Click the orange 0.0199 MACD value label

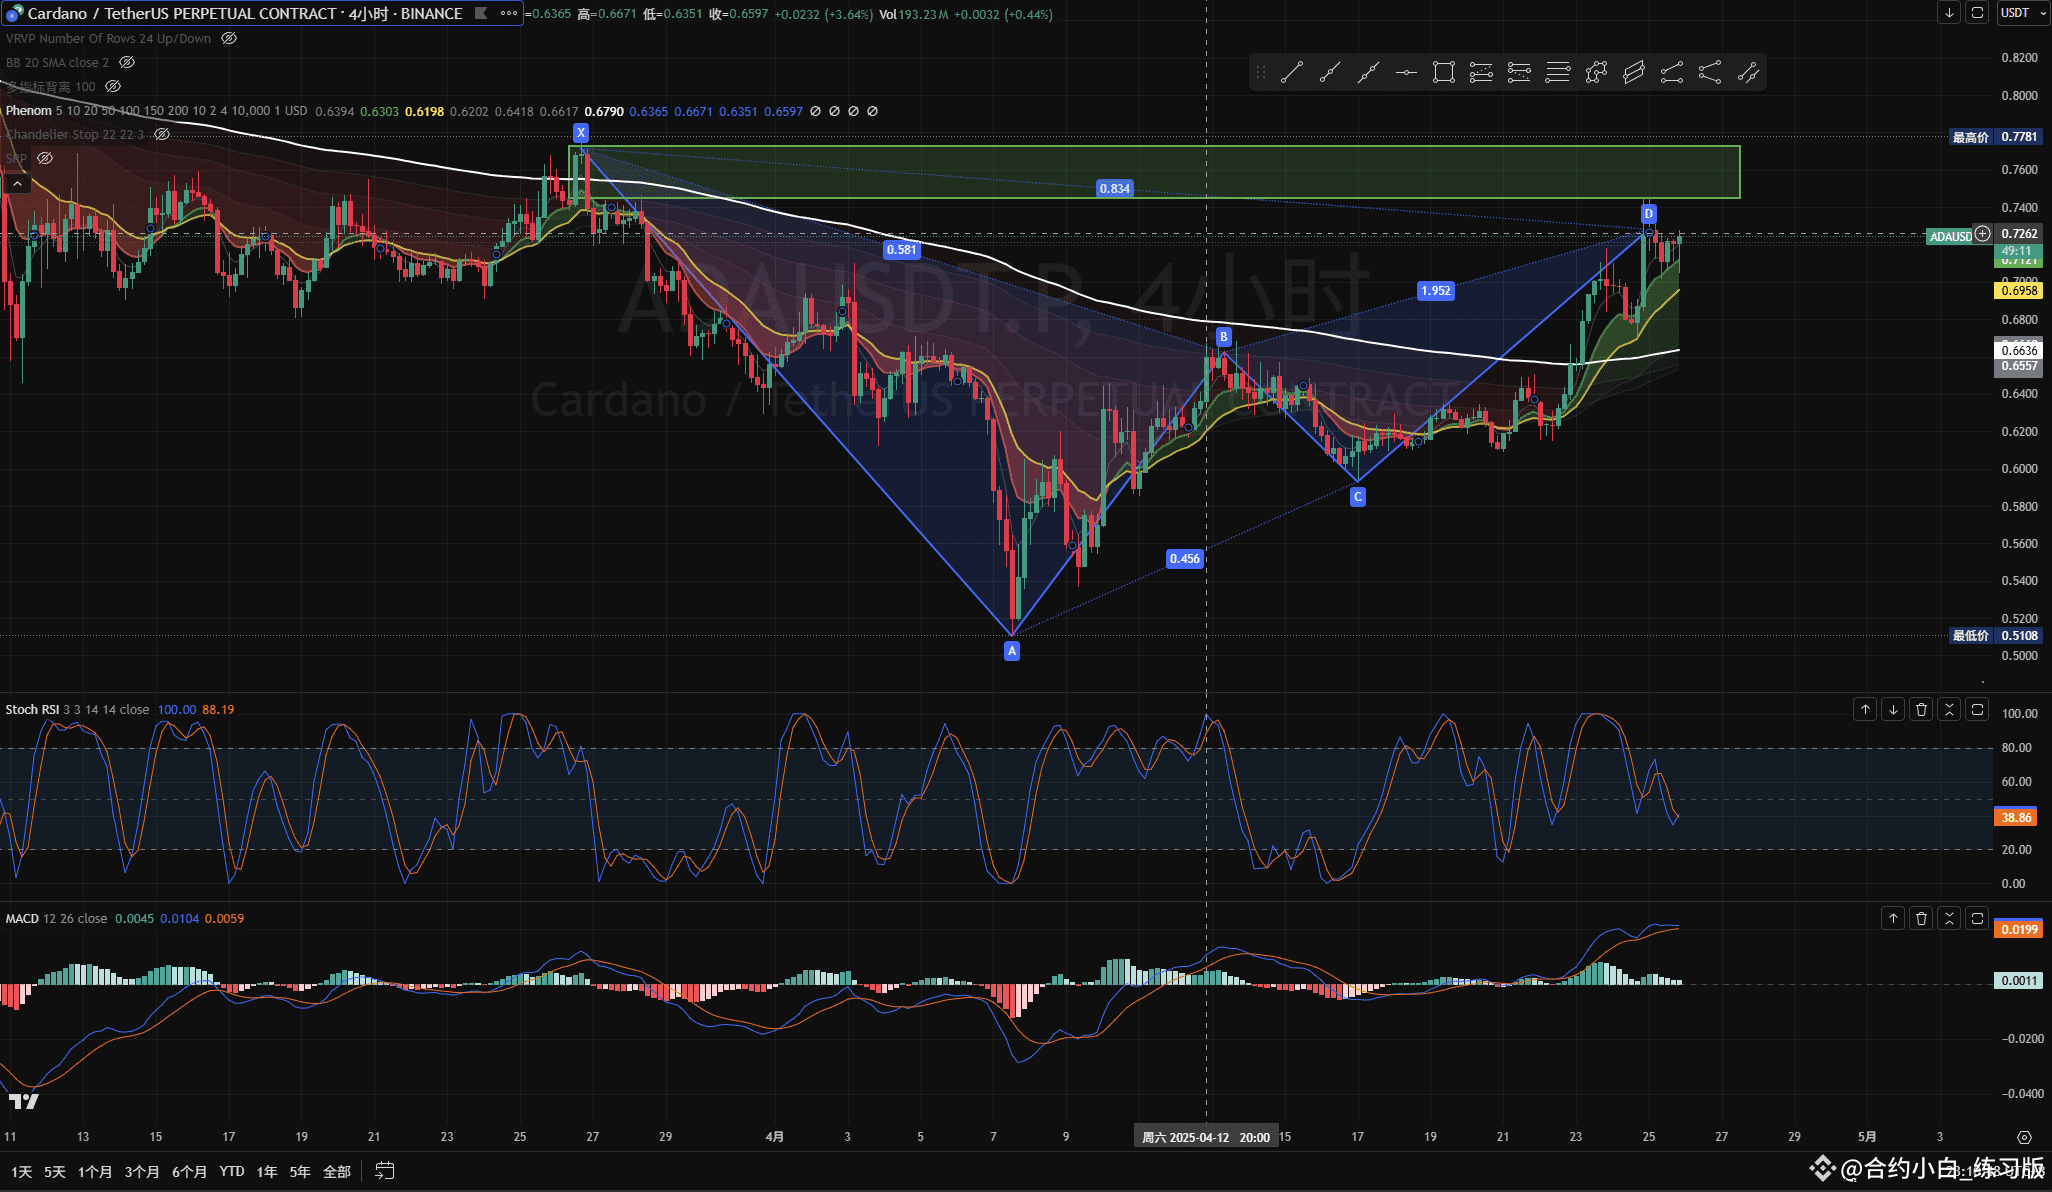click(x=2019, y=929)
